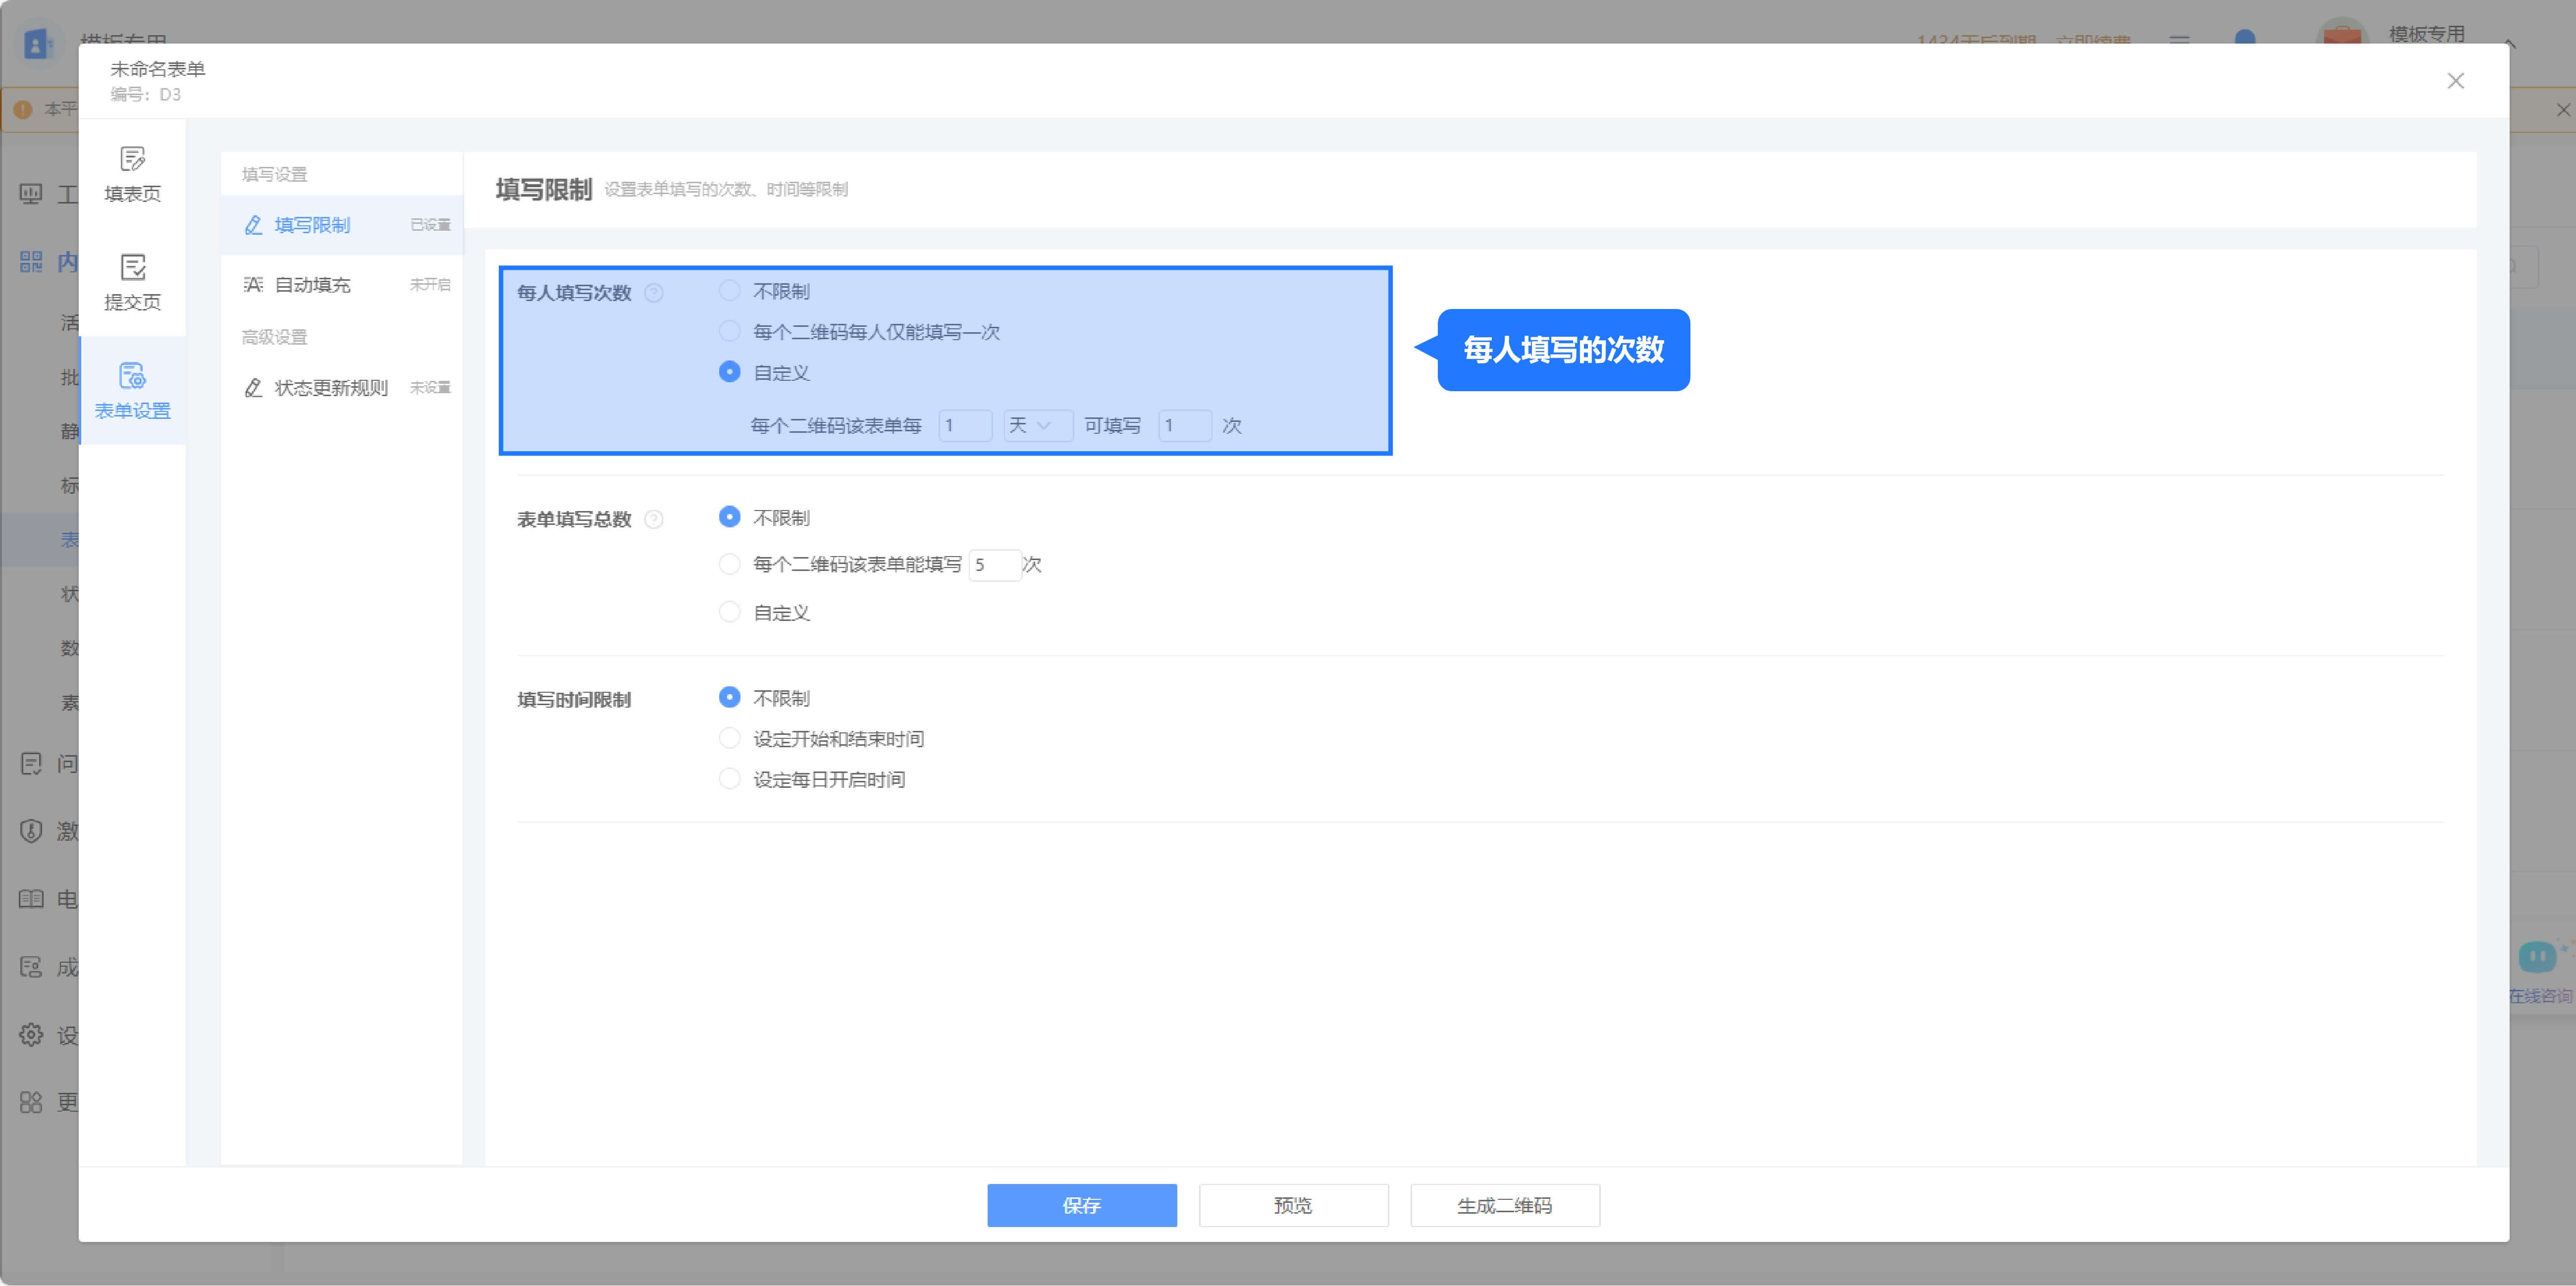
Task: Open the 填表页 icon tab
Action: pyautogui.click(x=132, y=174)
